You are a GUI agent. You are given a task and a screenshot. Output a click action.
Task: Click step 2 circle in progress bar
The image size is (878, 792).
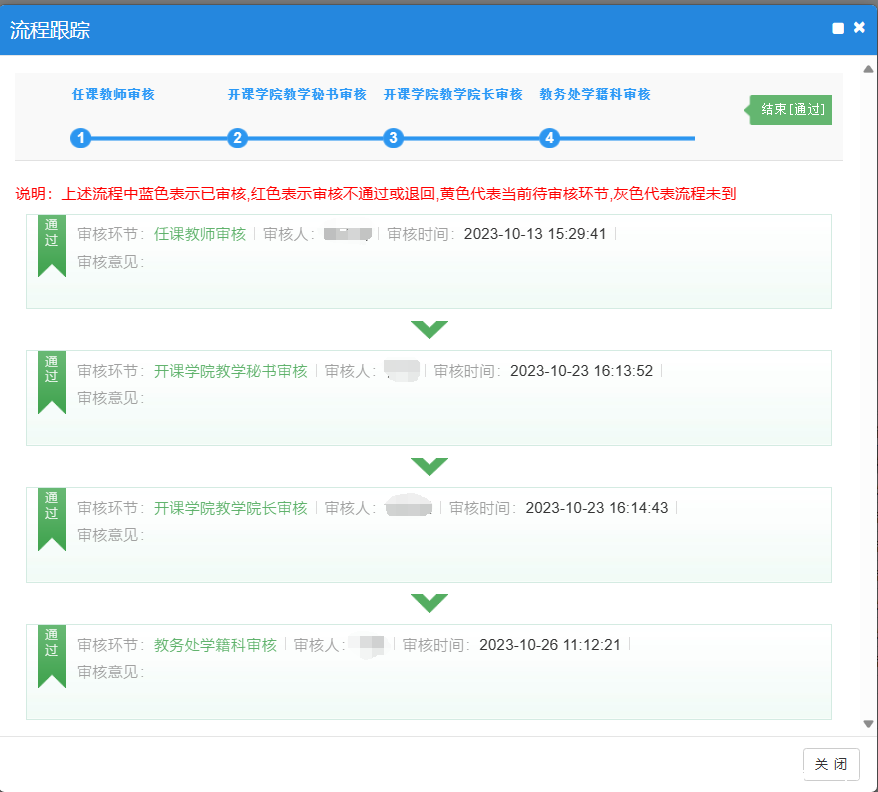(x=237, y=138)
